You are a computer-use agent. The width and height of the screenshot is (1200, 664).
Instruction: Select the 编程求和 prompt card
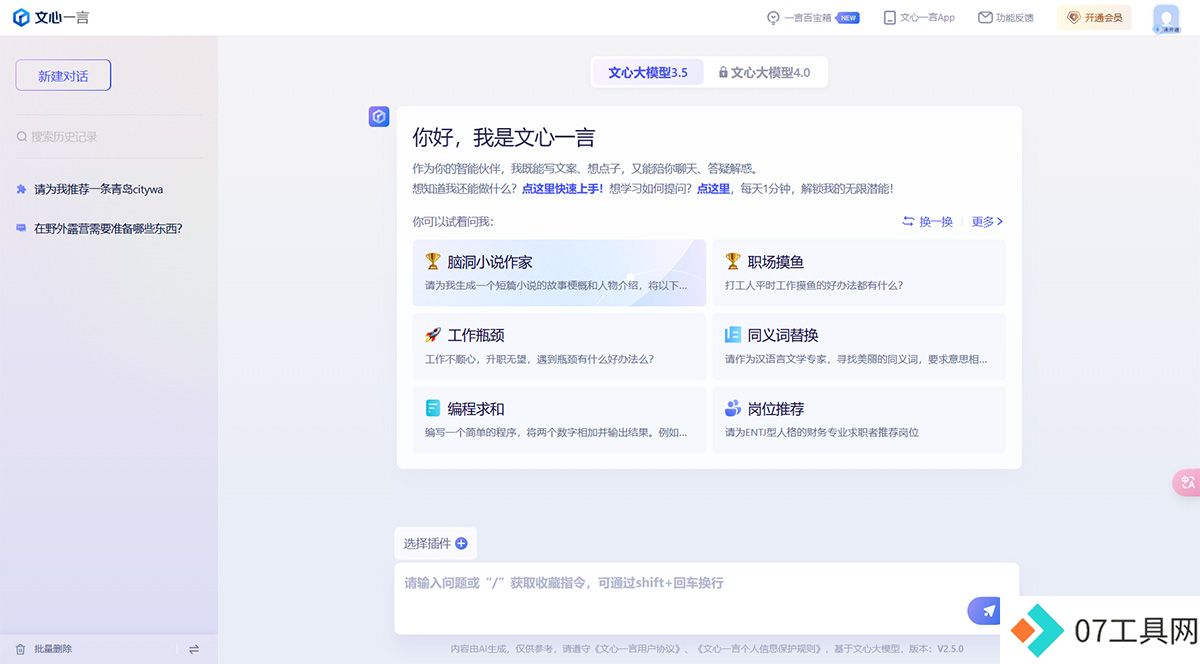click(x=559, y=420)
